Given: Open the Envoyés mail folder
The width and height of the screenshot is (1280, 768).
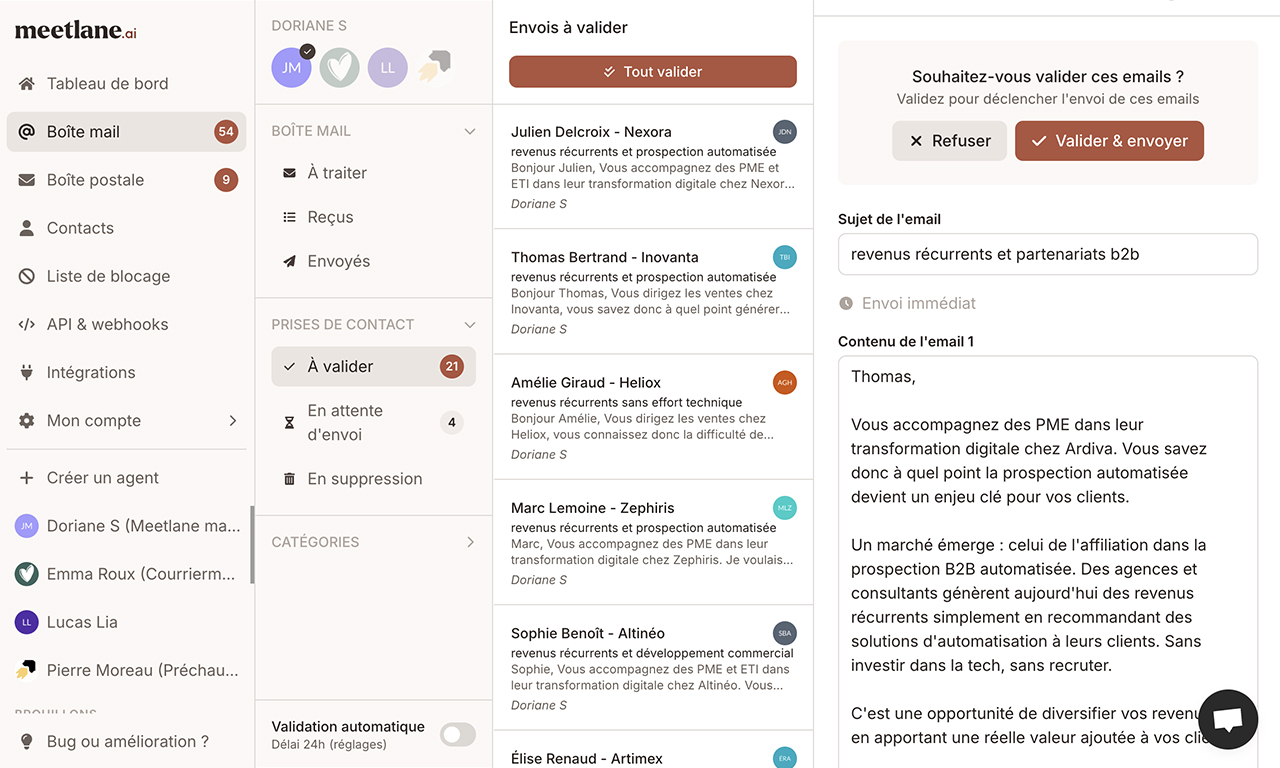Looking at the screenshot, I should click(338, 261).
